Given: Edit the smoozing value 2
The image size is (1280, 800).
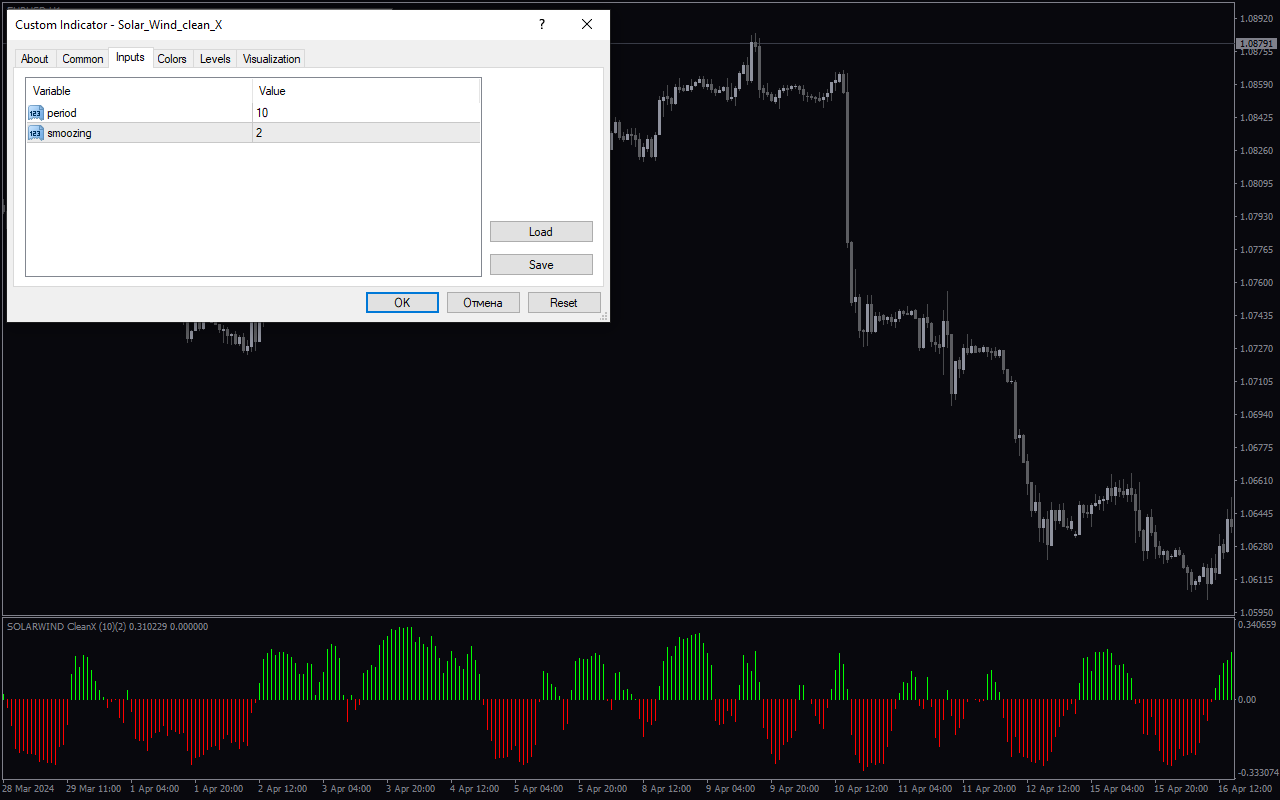Looking at the screenshot, I should tap(366, 133).
